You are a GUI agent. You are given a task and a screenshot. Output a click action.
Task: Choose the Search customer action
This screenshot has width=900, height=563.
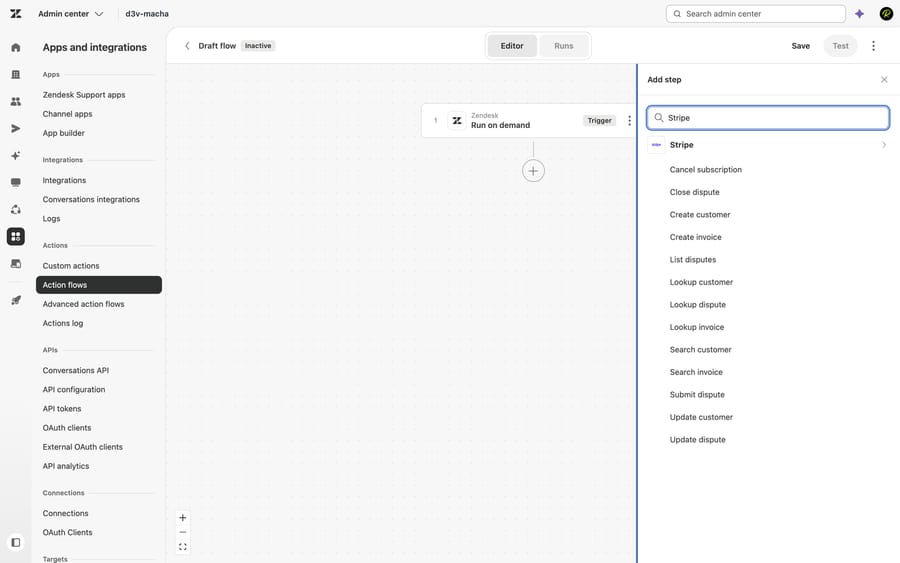(700, 350)
